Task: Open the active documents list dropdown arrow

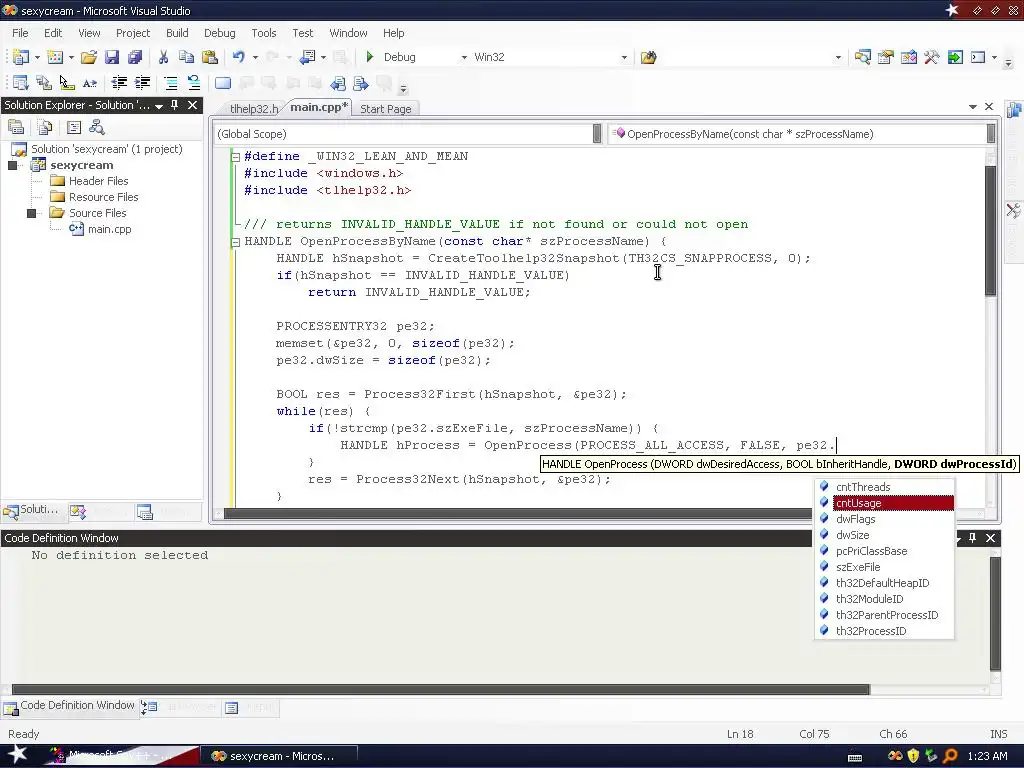Action: coord(972,106)
